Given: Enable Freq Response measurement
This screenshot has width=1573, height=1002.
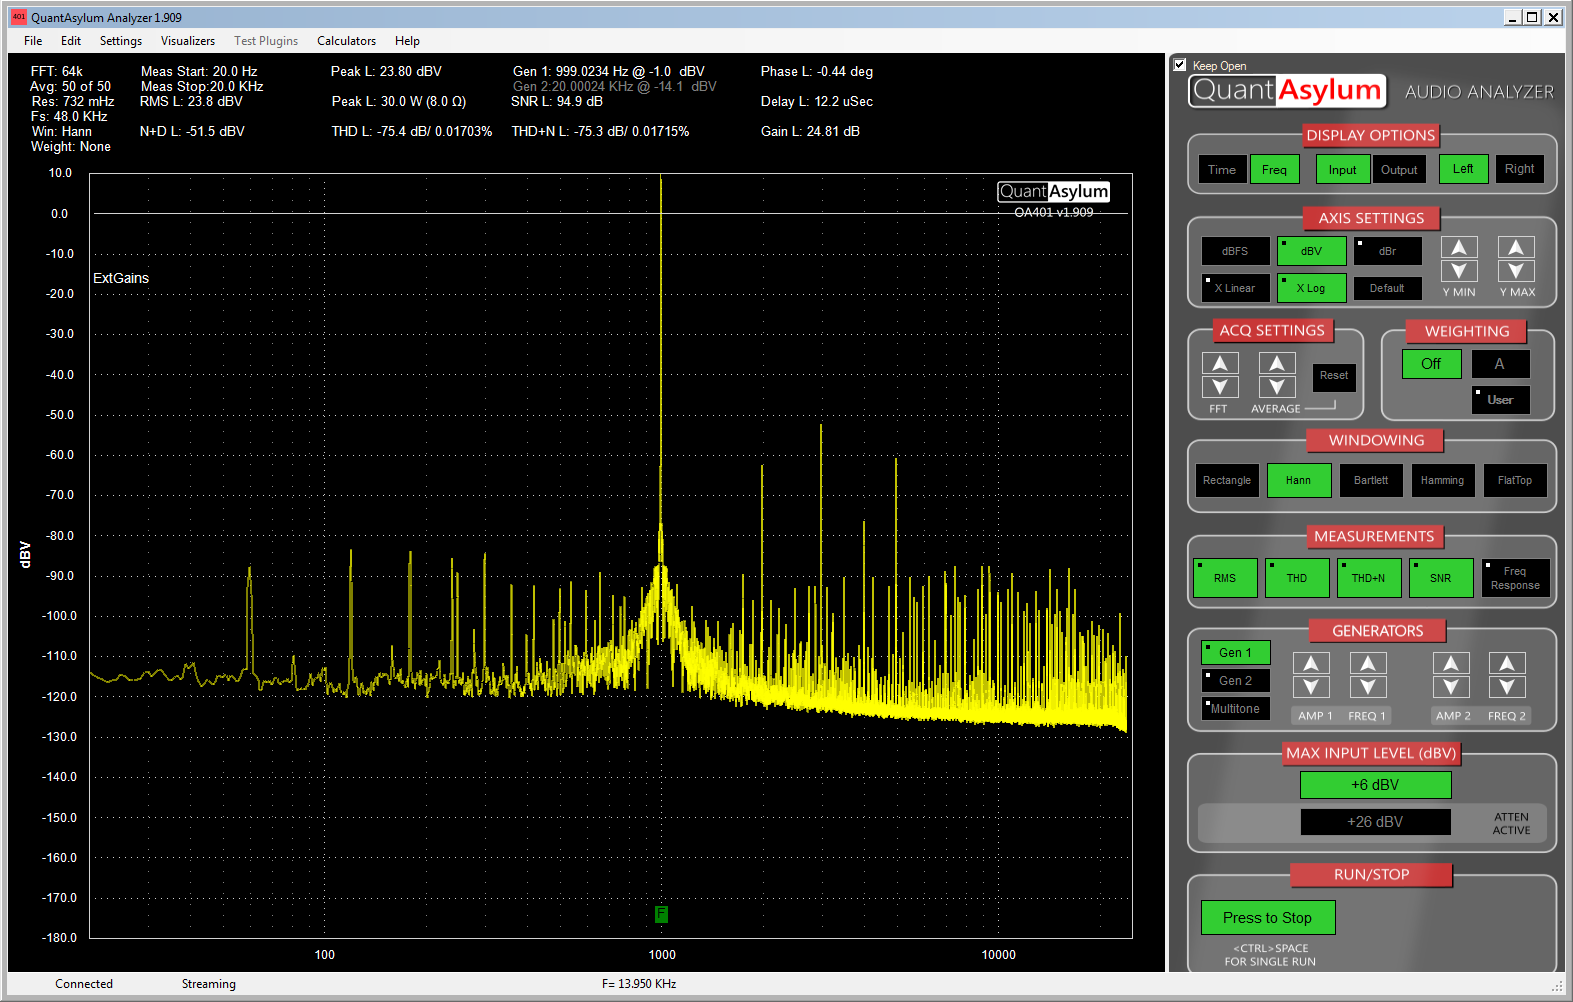Looking at the screenshot, I should (x=1515, y=578).
